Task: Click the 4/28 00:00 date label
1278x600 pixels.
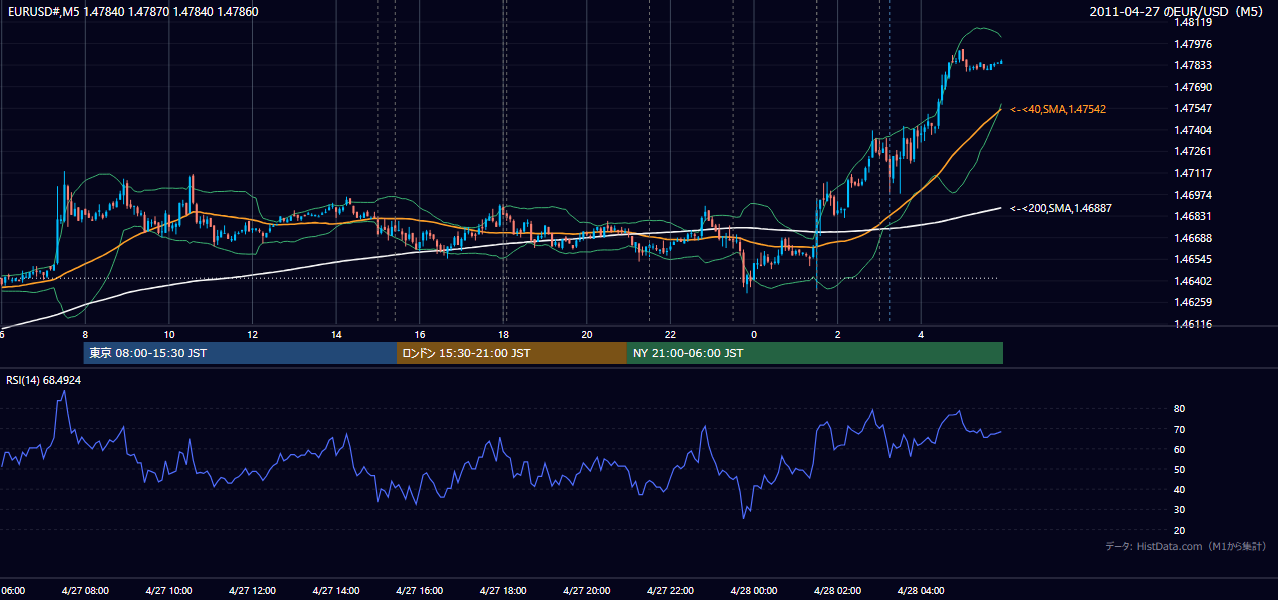Action: pos(754,591)
